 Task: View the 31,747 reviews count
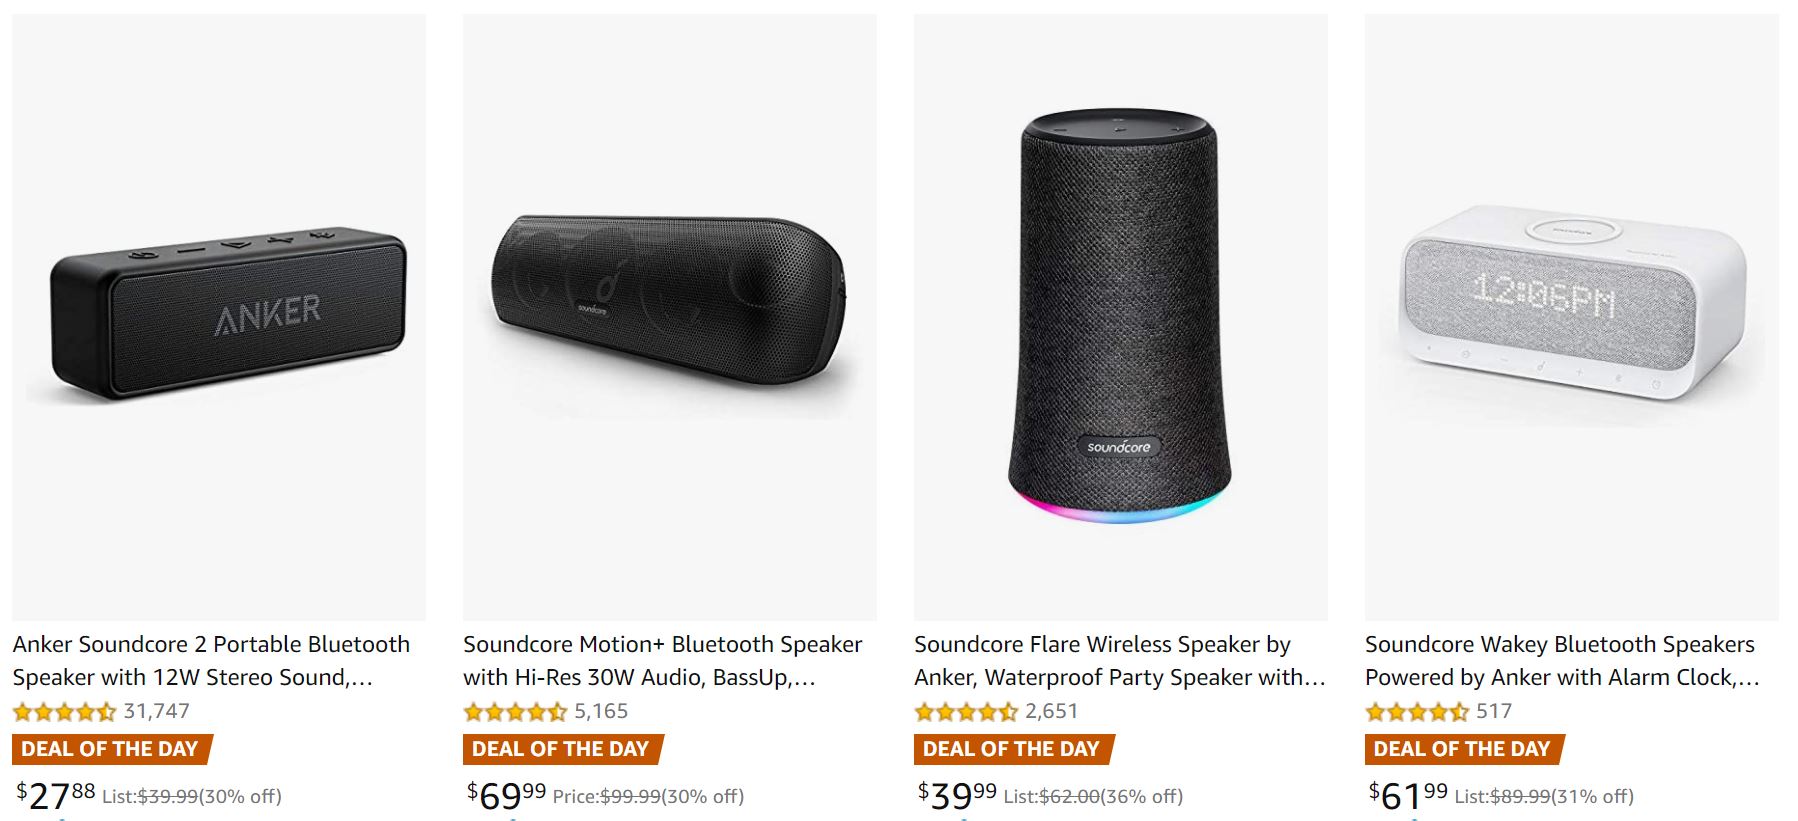click(156, 711)
